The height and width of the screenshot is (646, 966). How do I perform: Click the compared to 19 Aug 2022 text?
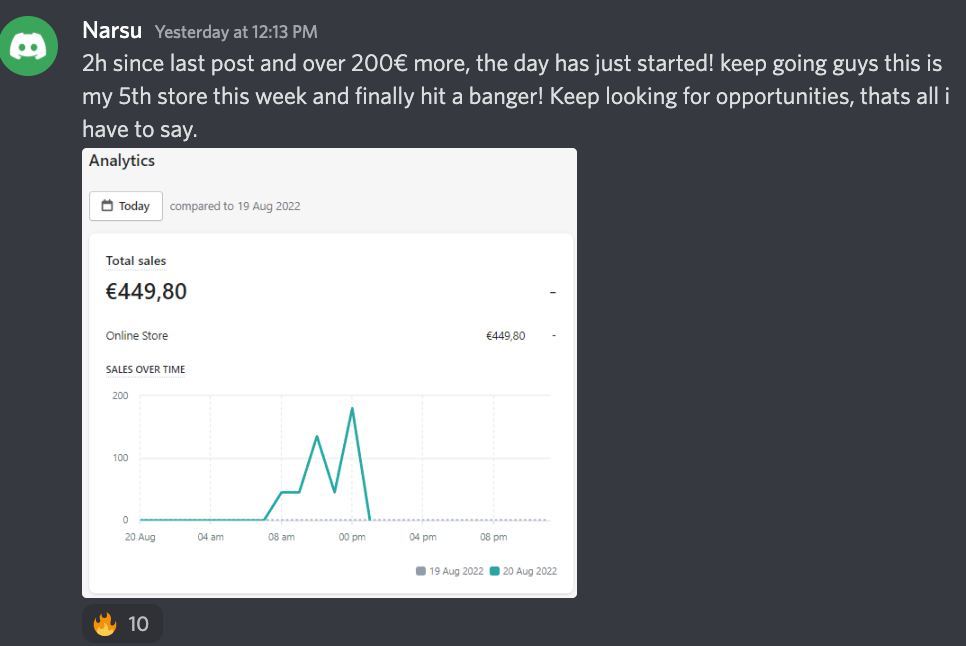(235, 206)
